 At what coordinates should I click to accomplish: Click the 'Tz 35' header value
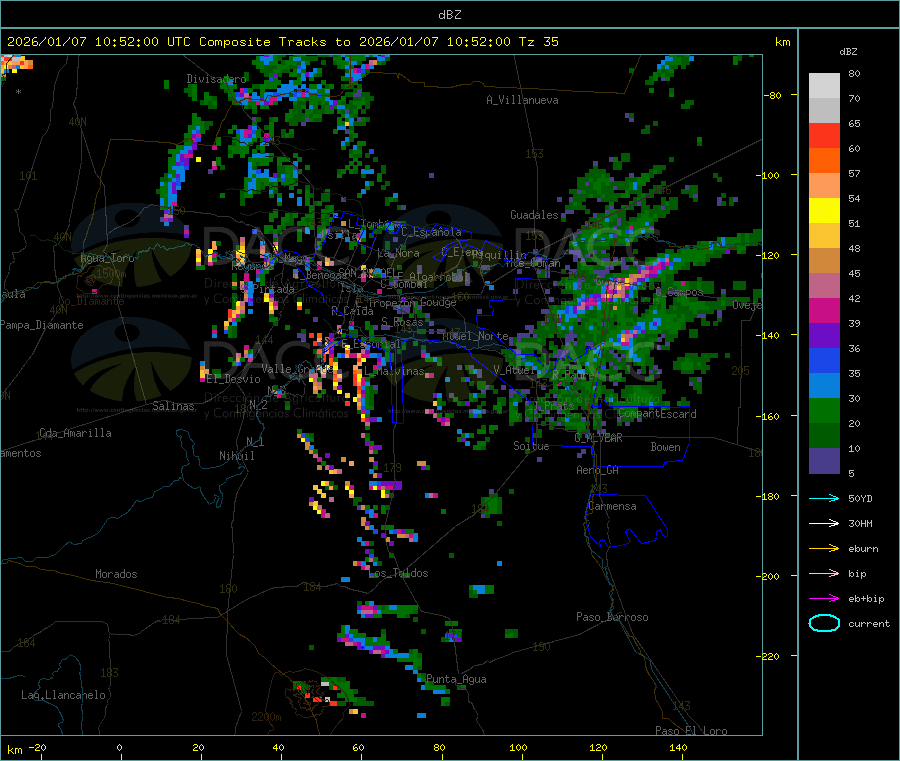click(x=538, y=42)
